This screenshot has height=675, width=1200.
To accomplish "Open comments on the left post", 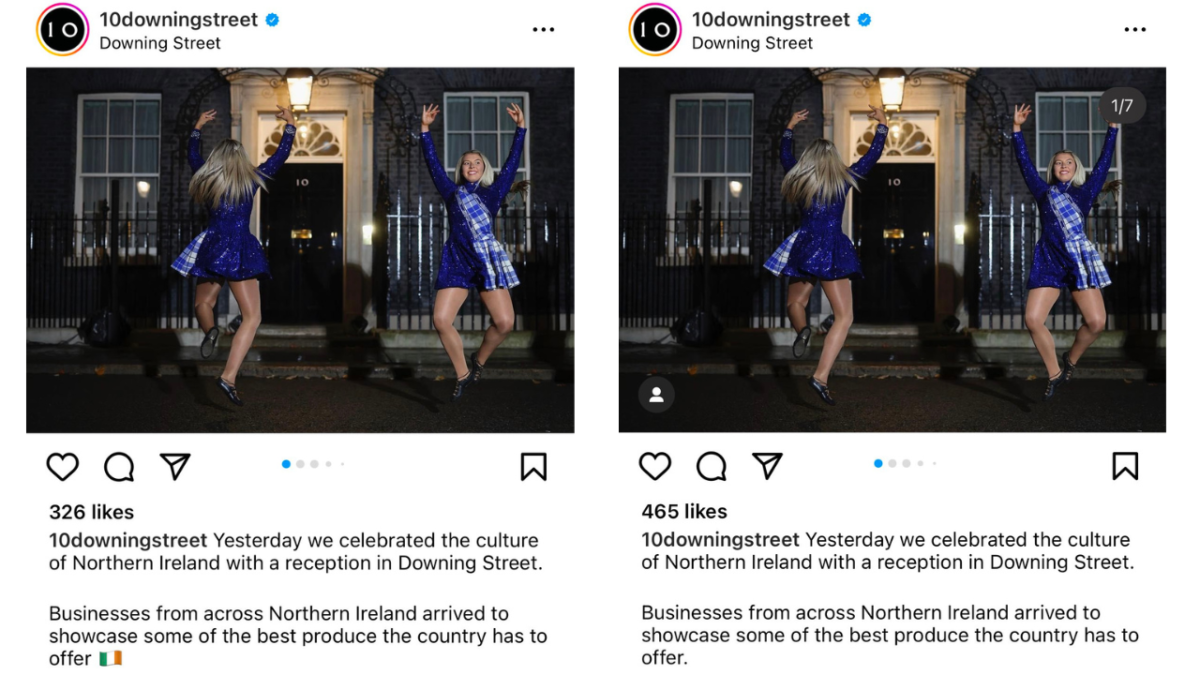I will tap(119, 467).
